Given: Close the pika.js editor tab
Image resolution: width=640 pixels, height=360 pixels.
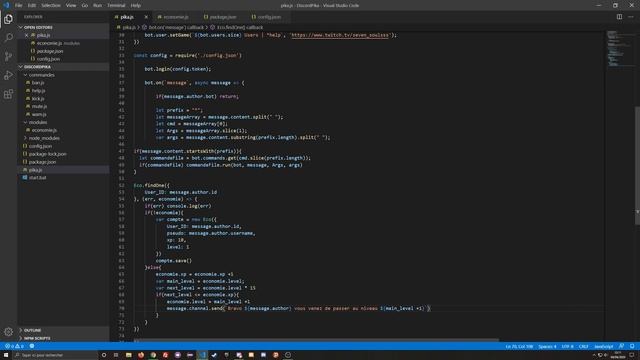Looking at the screenshot, I should click(x=146, y=17).
